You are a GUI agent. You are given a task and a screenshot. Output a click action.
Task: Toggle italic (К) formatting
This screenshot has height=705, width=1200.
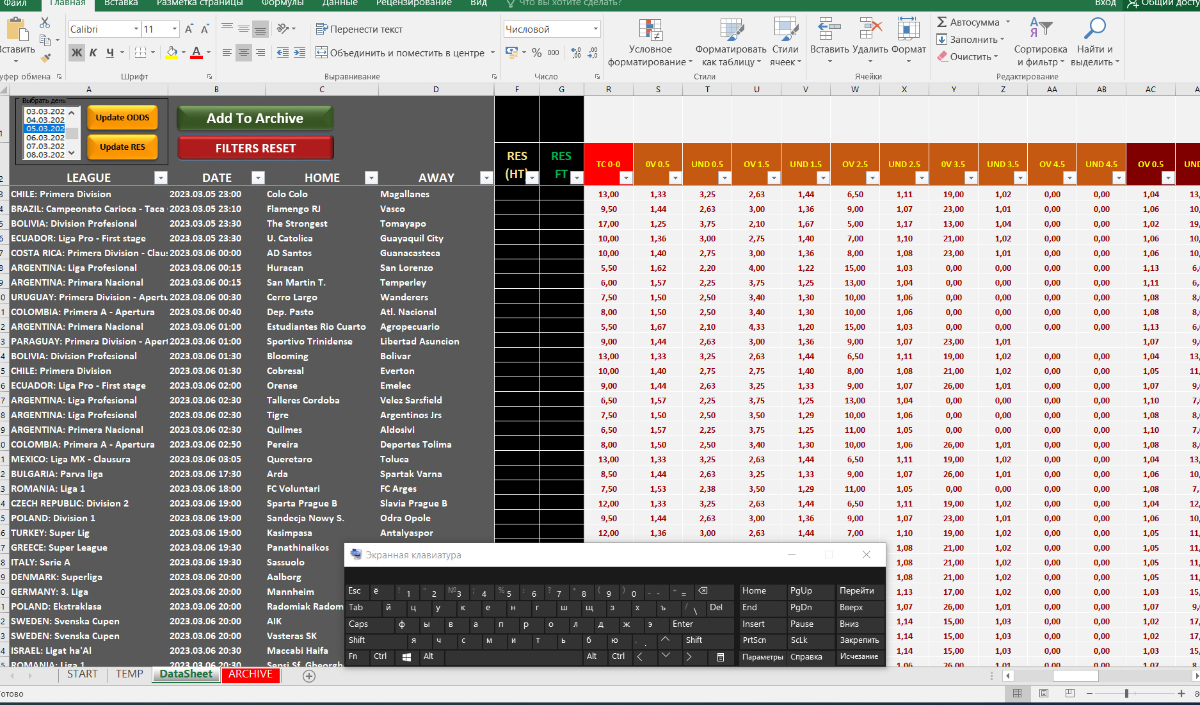(x=94, y=53)
